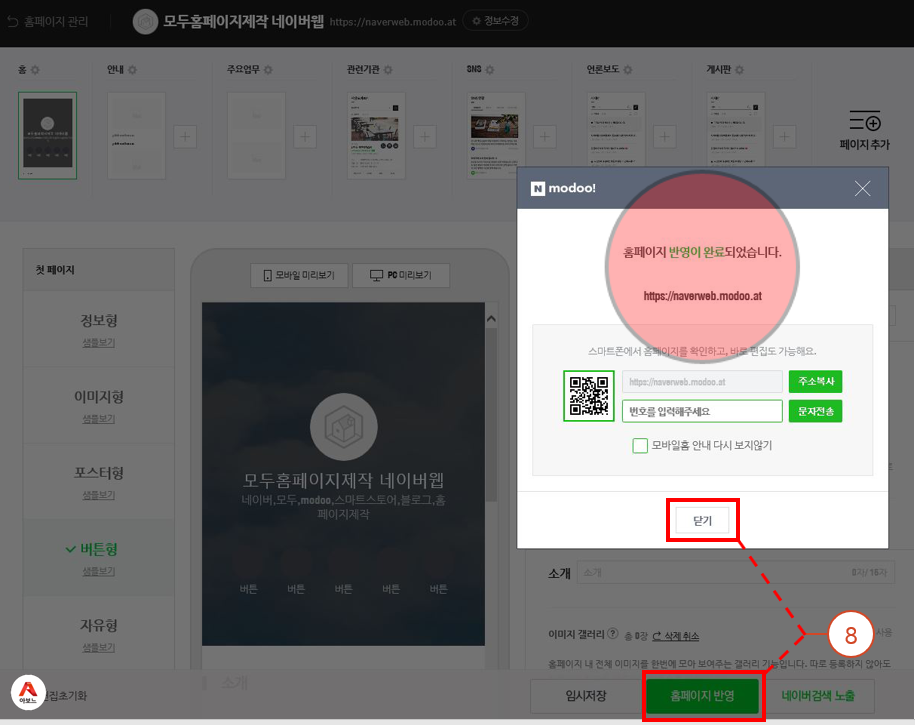Click the site logo circle in header
The width and height of the screenshot is (915, 725).
145,22
